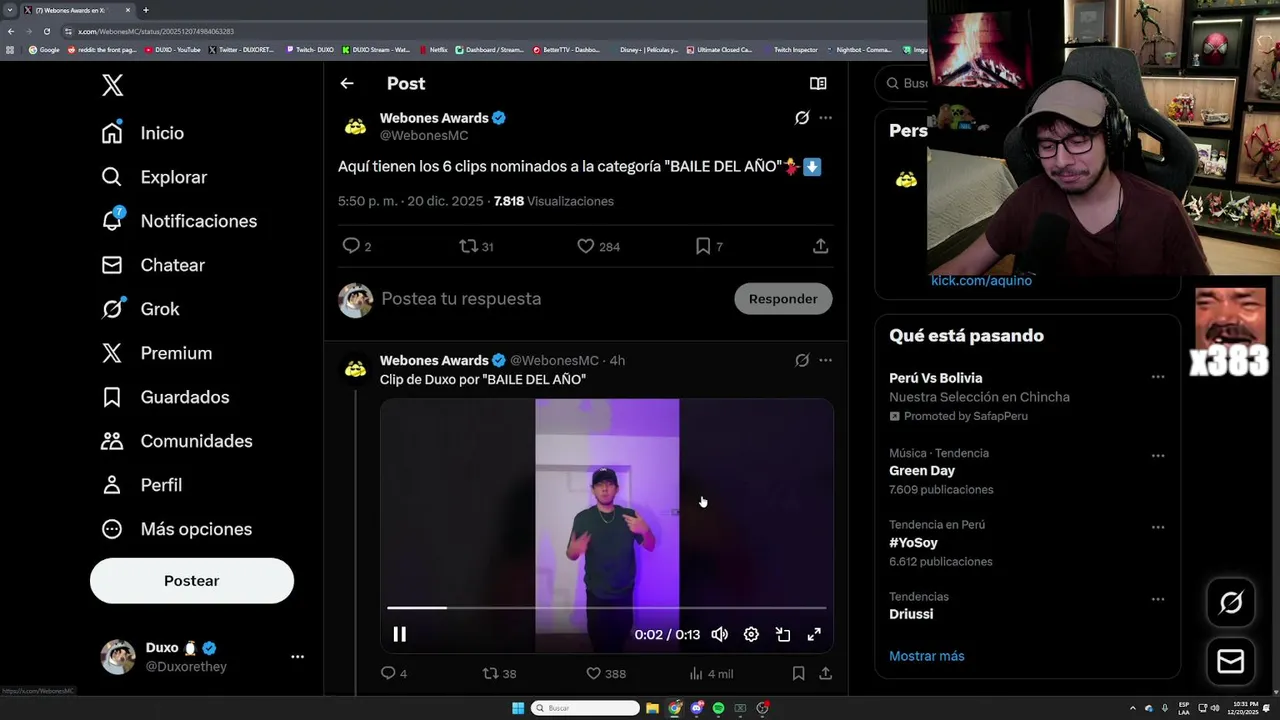
Task: Open the DUXO - YouTube bookmark
Action: (173, 49)
